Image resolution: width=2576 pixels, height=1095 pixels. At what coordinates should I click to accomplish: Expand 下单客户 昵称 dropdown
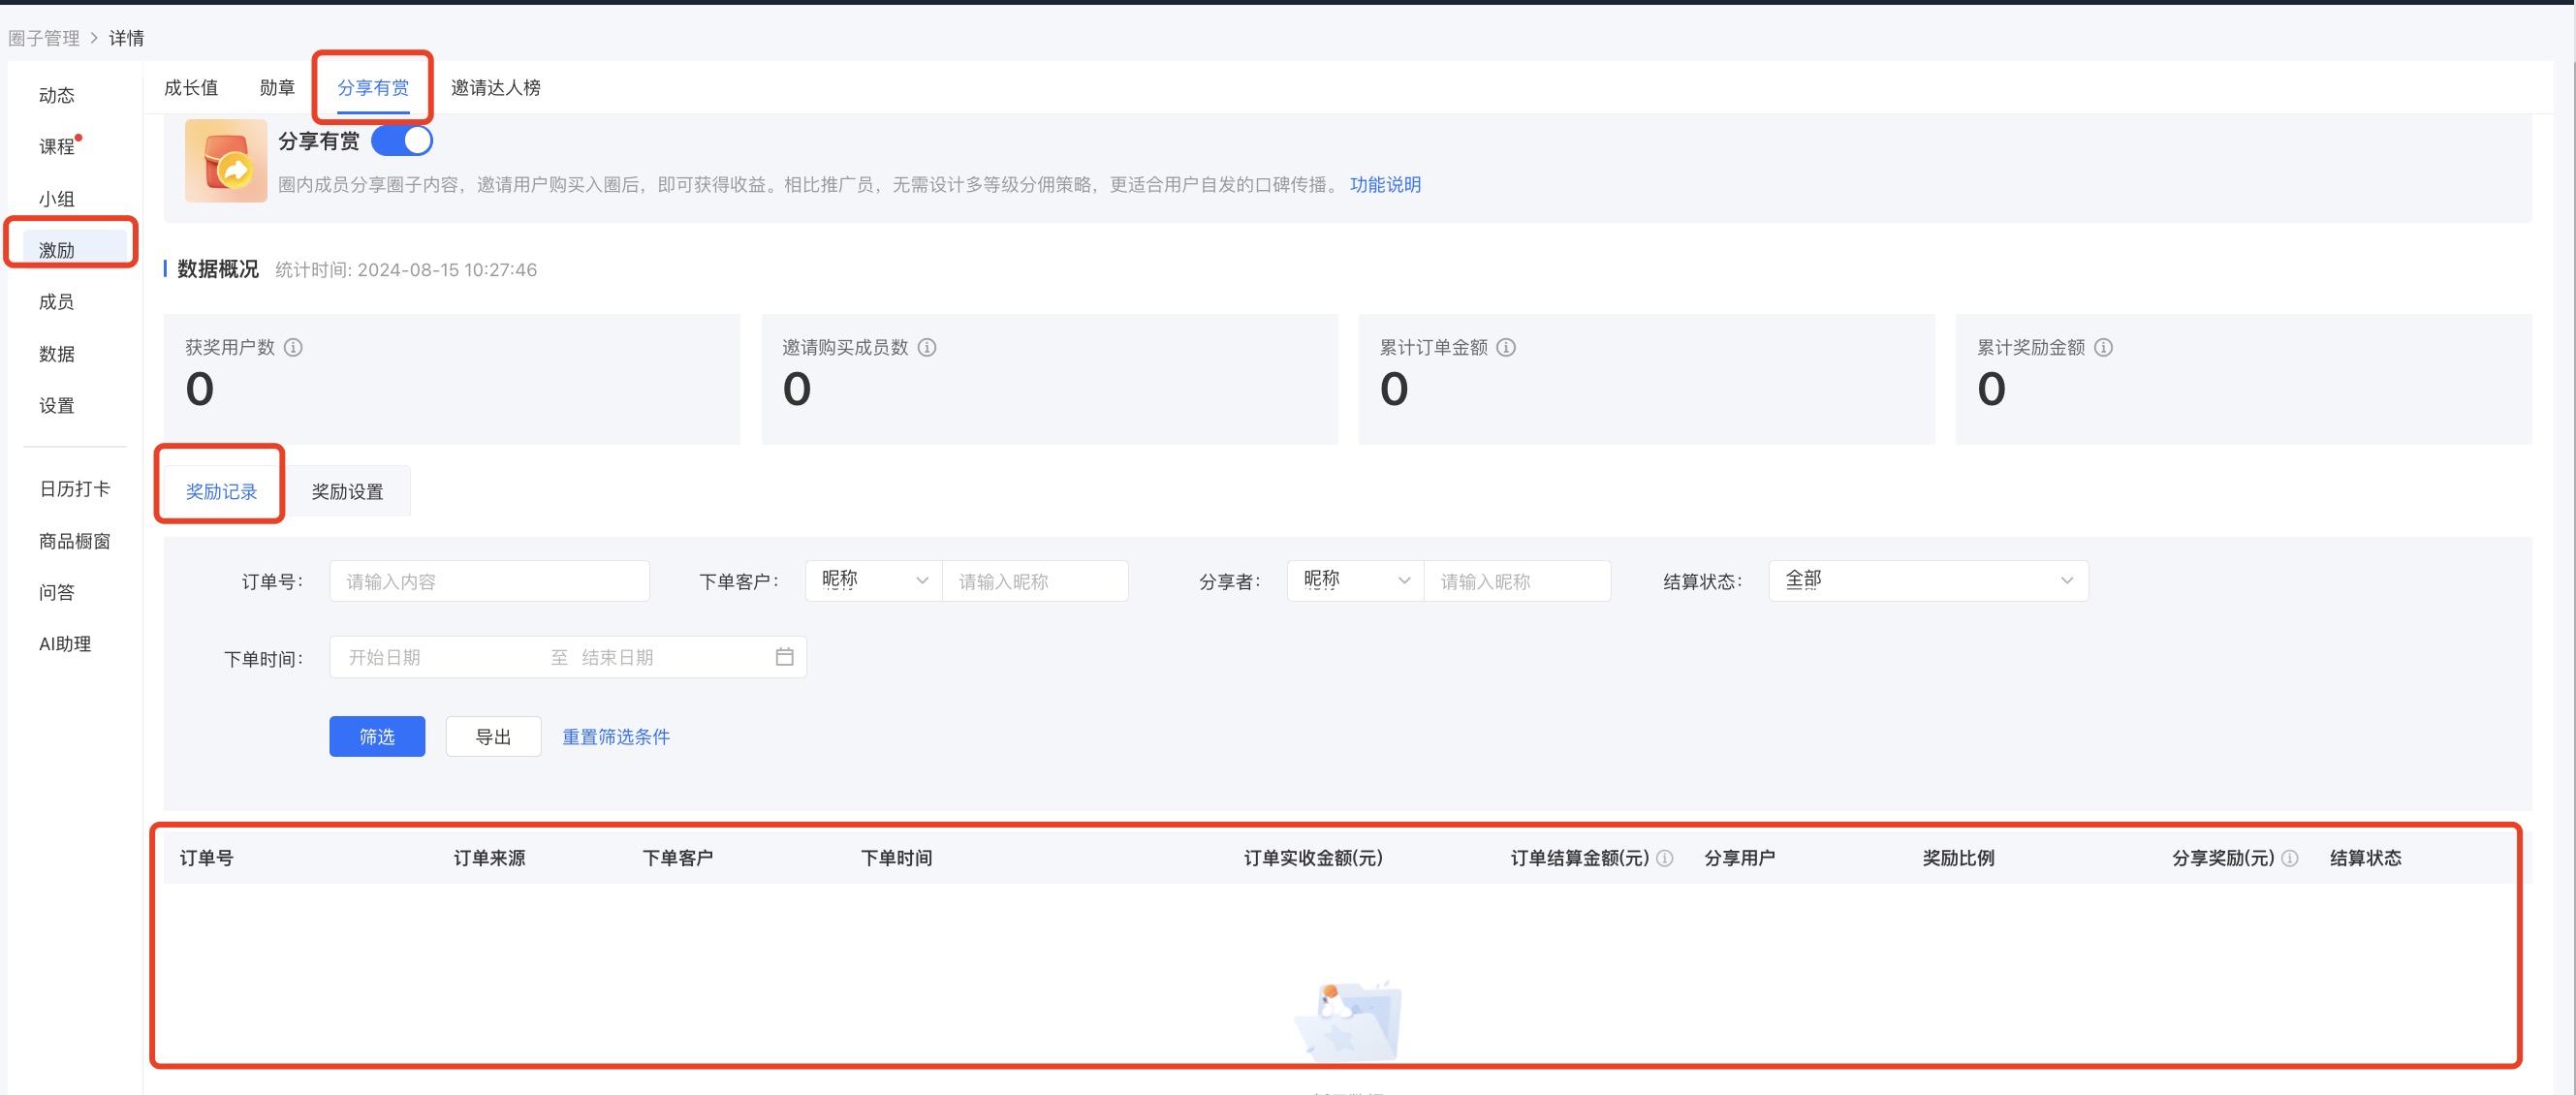pyautogui.click(x=874, y=581)
